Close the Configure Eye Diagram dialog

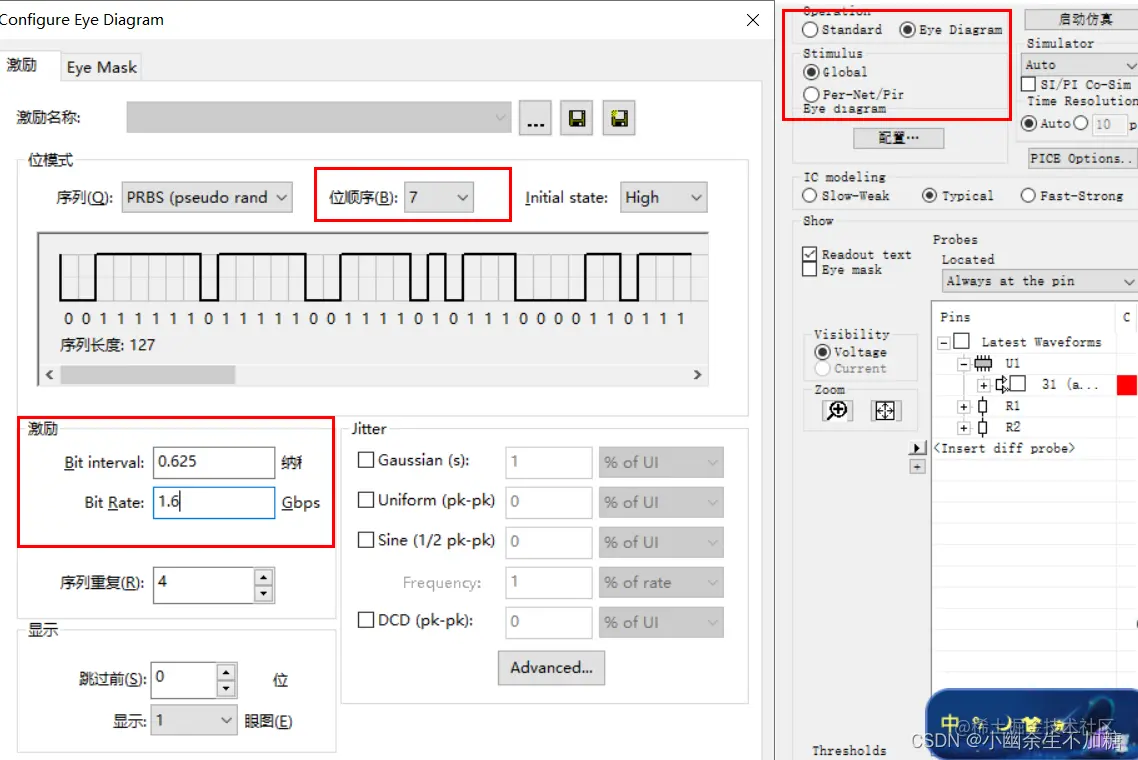[753, 20]
